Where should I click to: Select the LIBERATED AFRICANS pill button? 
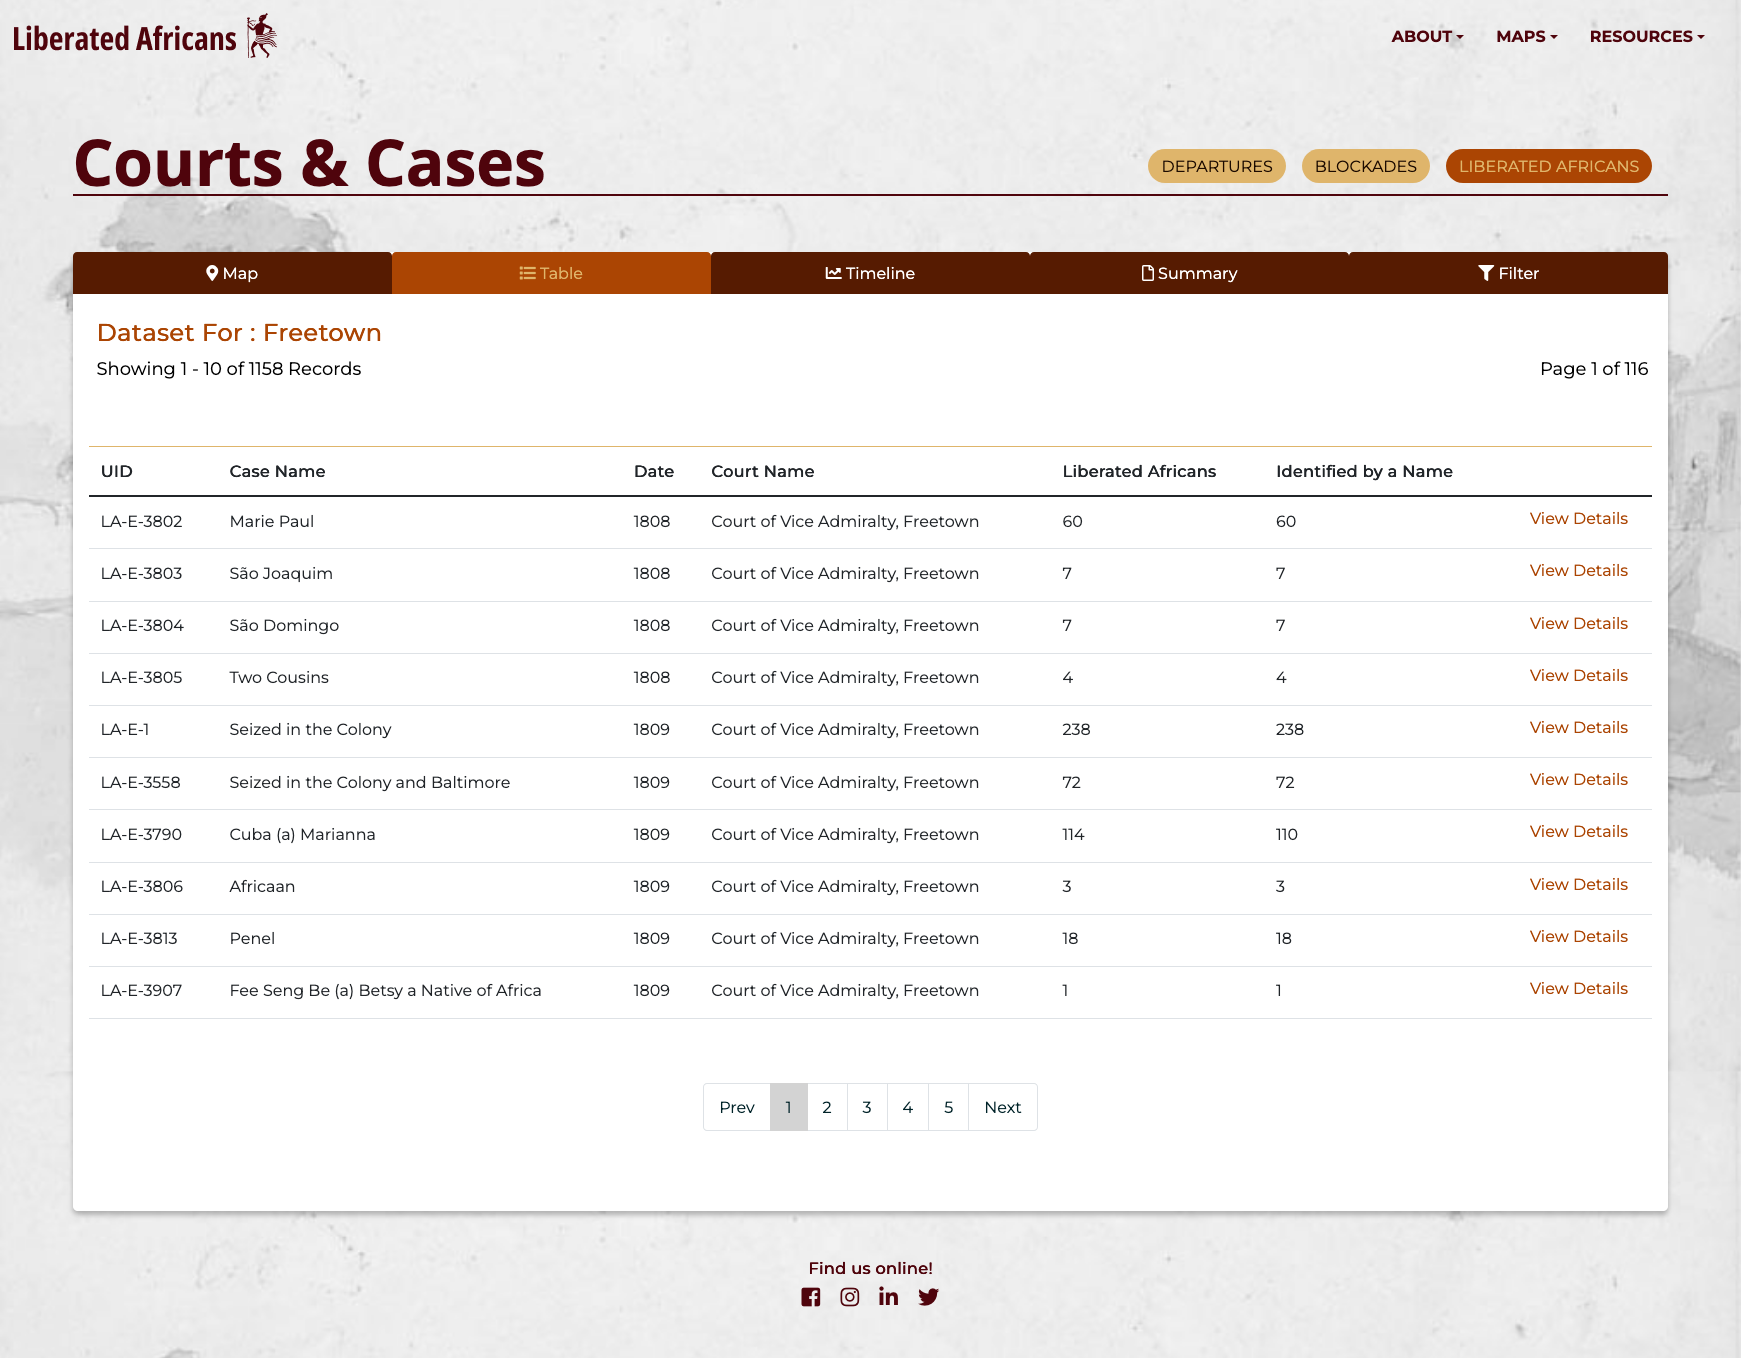pos(1548,166)
